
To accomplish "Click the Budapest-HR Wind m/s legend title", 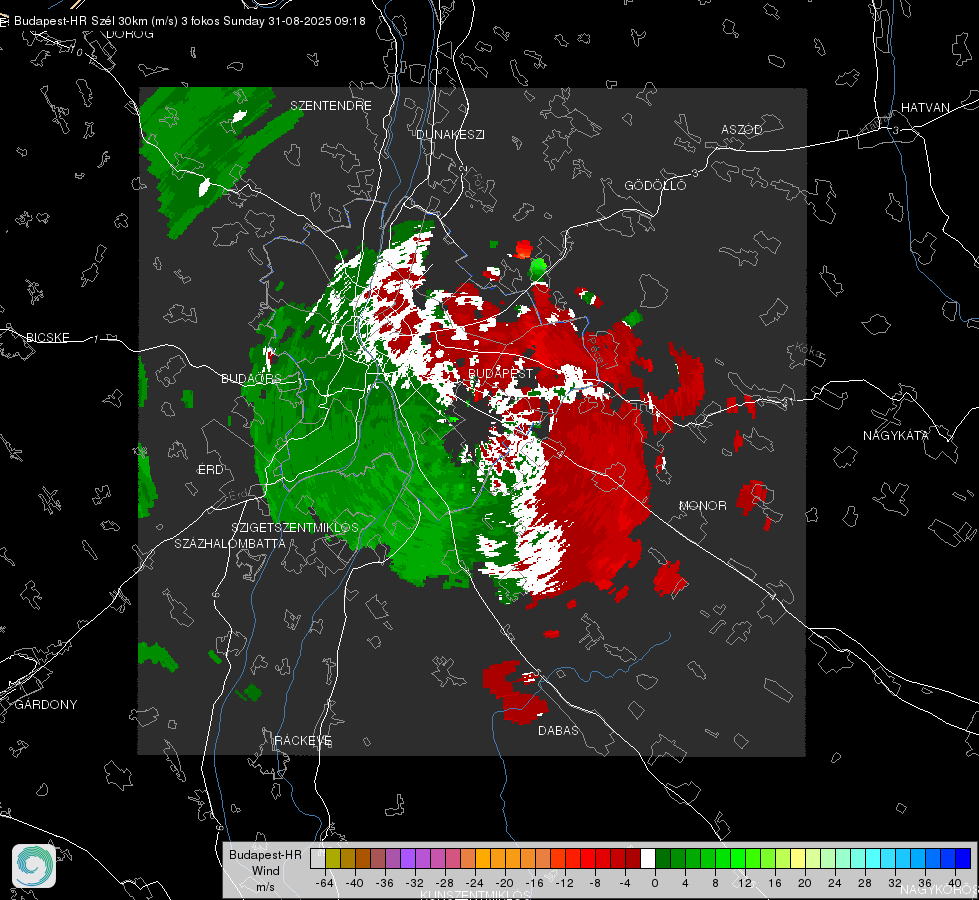I will click(x=265, y=870).
